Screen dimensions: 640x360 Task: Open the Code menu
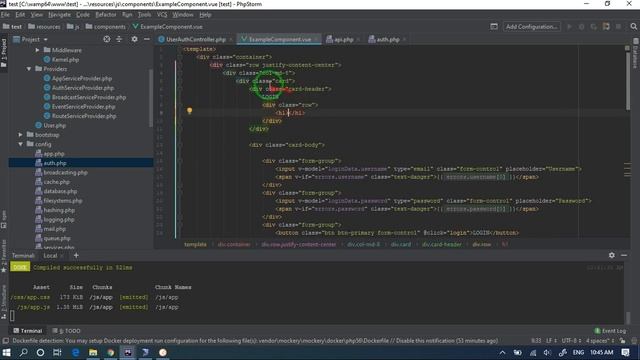coord(83,15)
